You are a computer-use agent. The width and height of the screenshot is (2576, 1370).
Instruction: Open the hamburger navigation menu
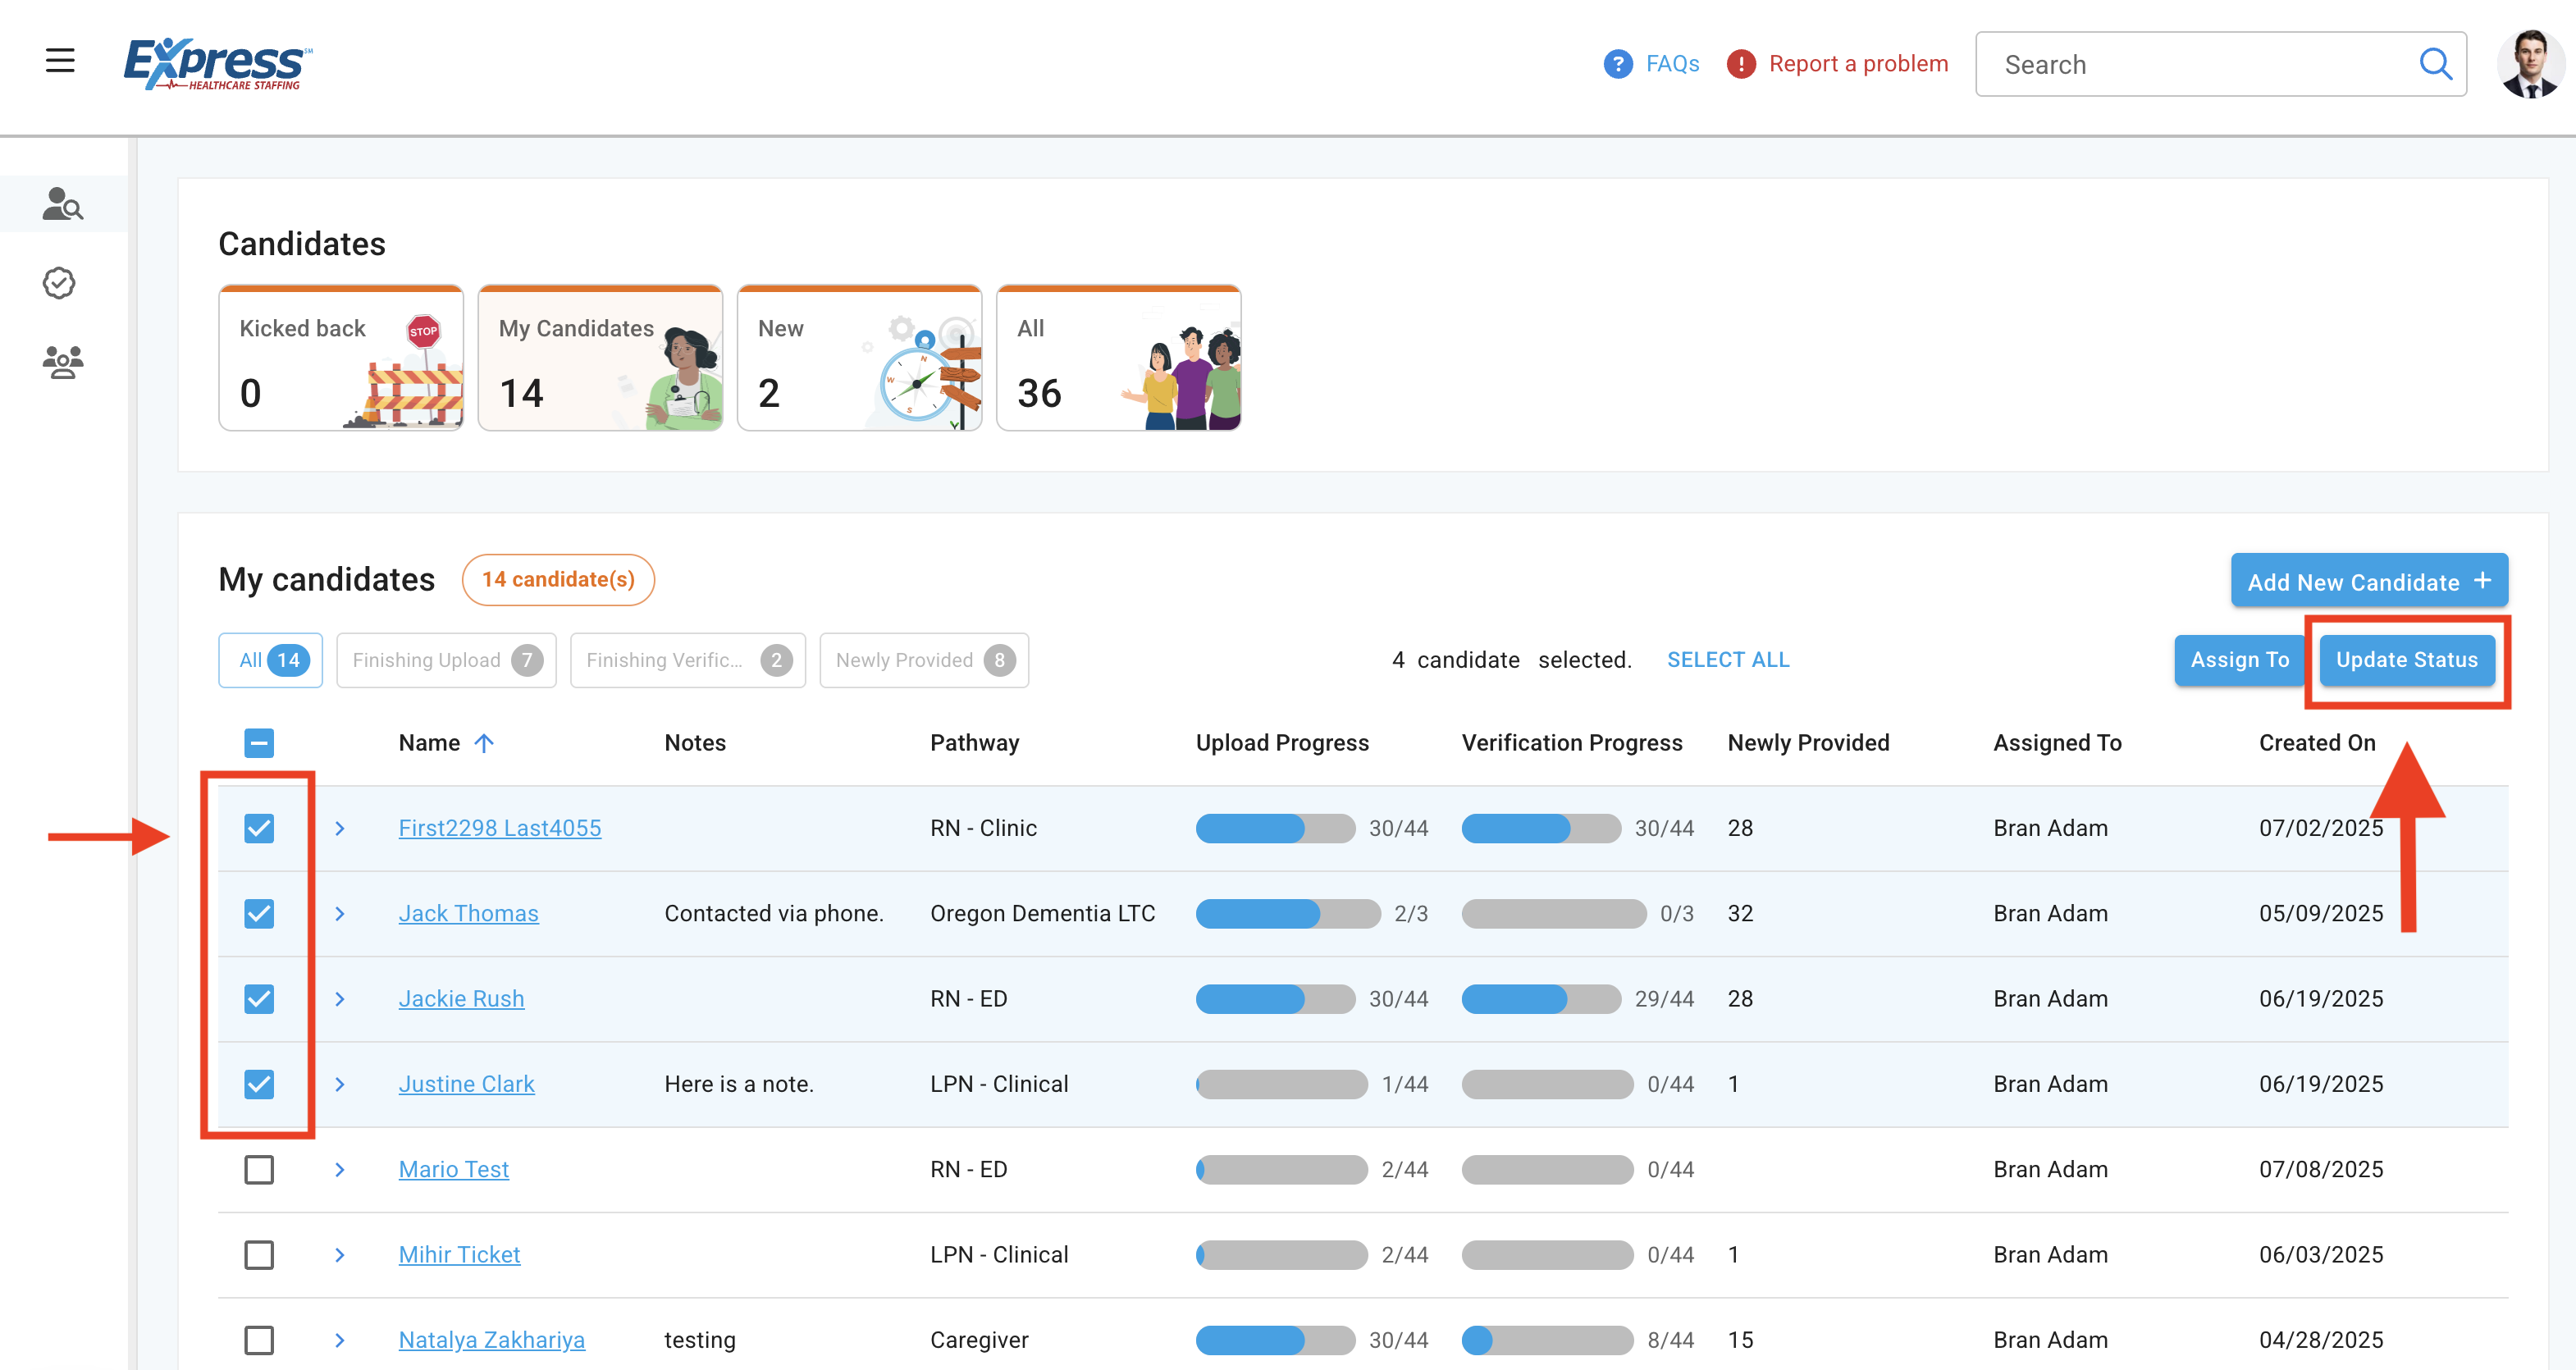pos(60,61)
